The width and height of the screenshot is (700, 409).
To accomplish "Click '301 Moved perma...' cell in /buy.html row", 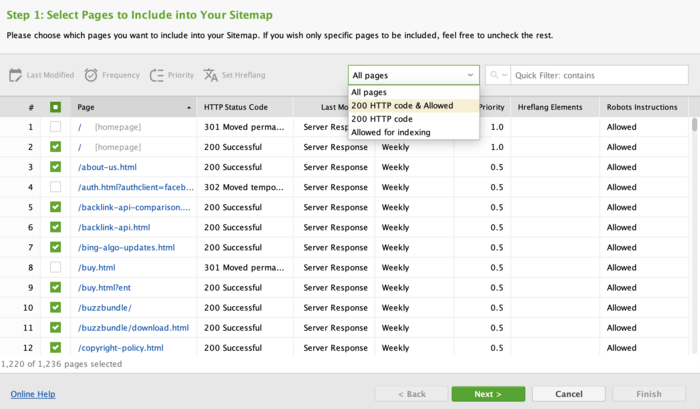I will coord(244,267).
